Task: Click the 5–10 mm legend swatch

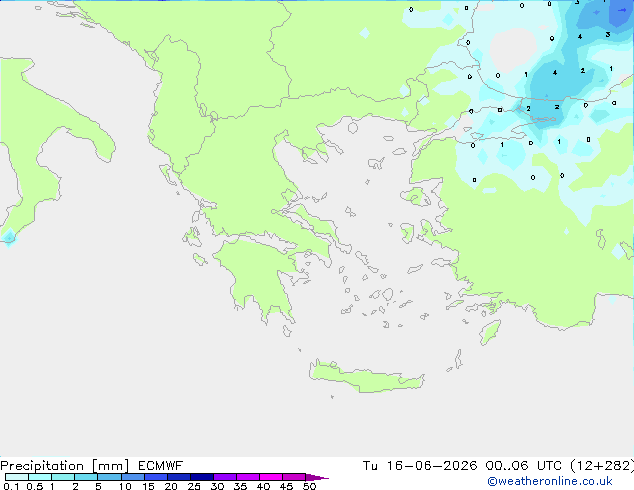Action: (109, 477)
